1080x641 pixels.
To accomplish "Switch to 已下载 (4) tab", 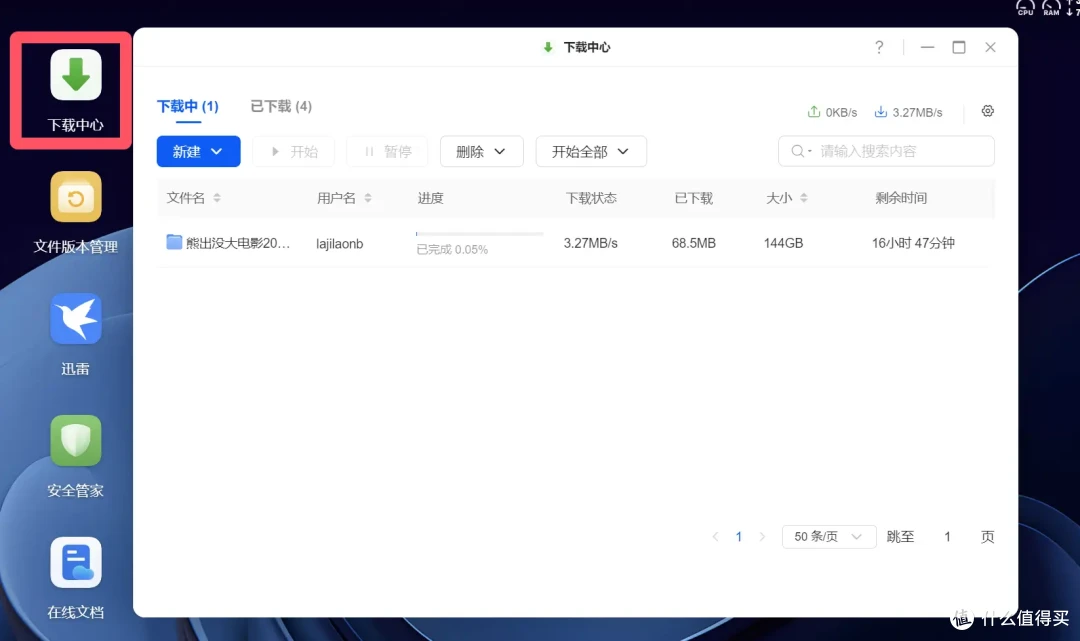I will point(281,106).
